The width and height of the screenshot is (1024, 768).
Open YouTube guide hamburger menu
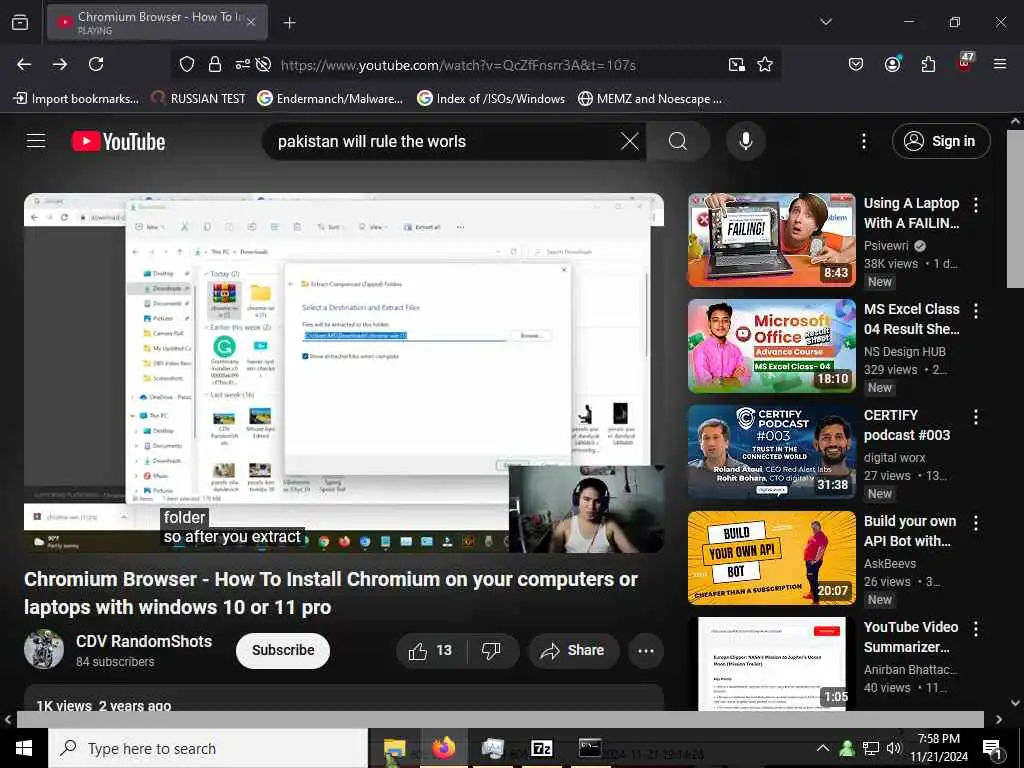point(36,141)
